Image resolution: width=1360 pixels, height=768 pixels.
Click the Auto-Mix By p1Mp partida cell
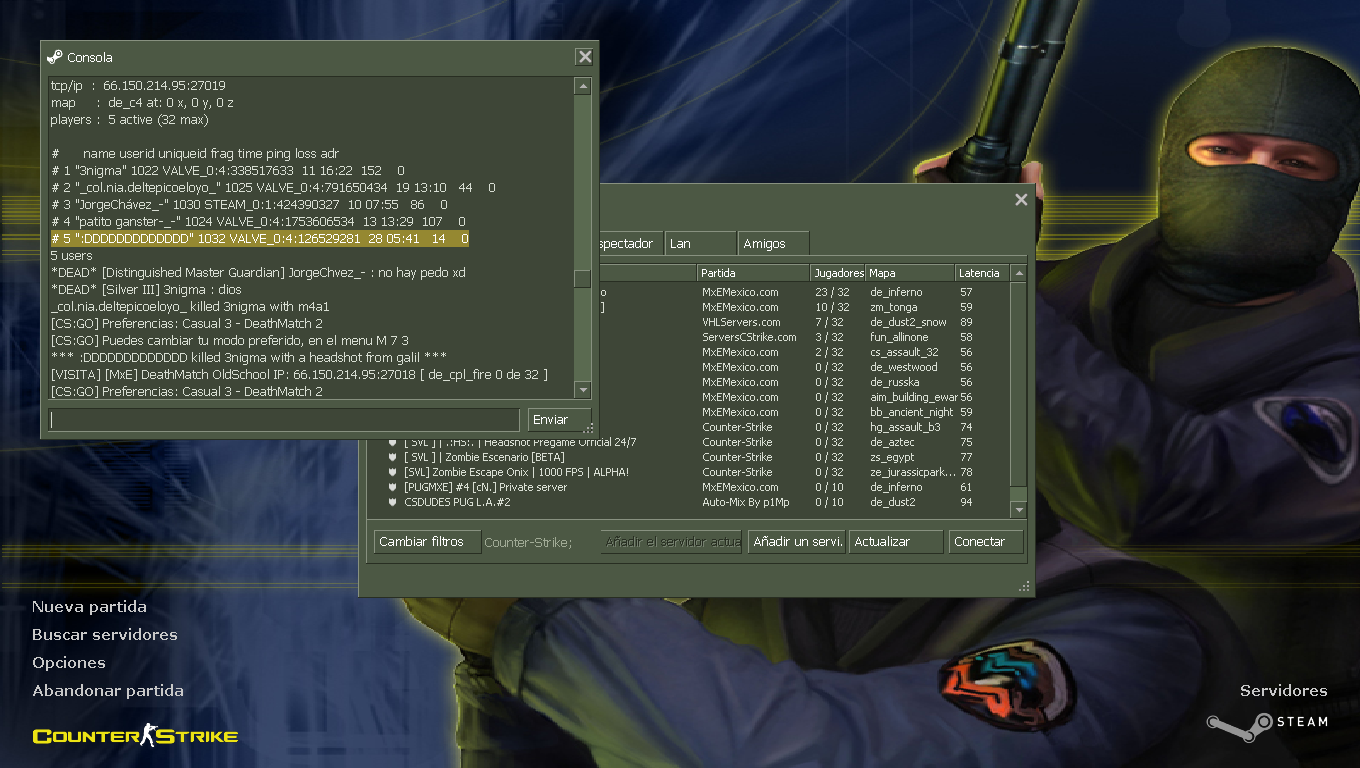(x=745, y=502)
